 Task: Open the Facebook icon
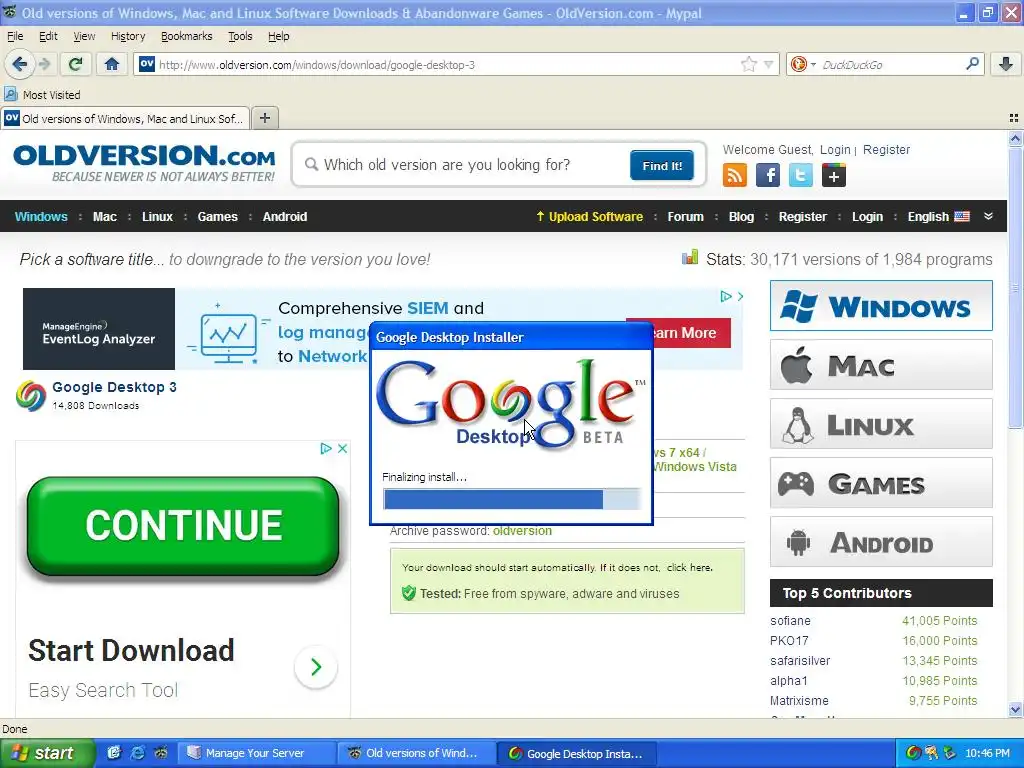[x=768, y=175]
